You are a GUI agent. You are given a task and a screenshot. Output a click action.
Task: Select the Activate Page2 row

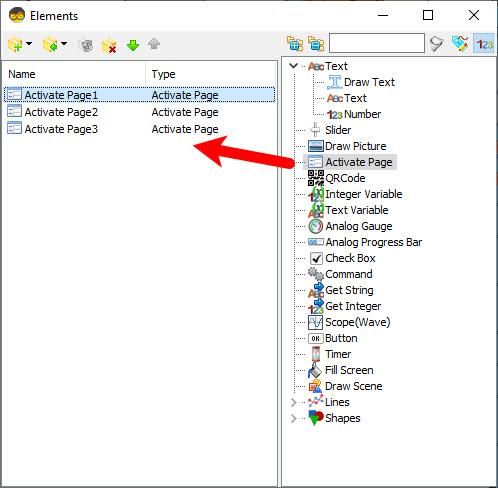(x=139, y=112)
